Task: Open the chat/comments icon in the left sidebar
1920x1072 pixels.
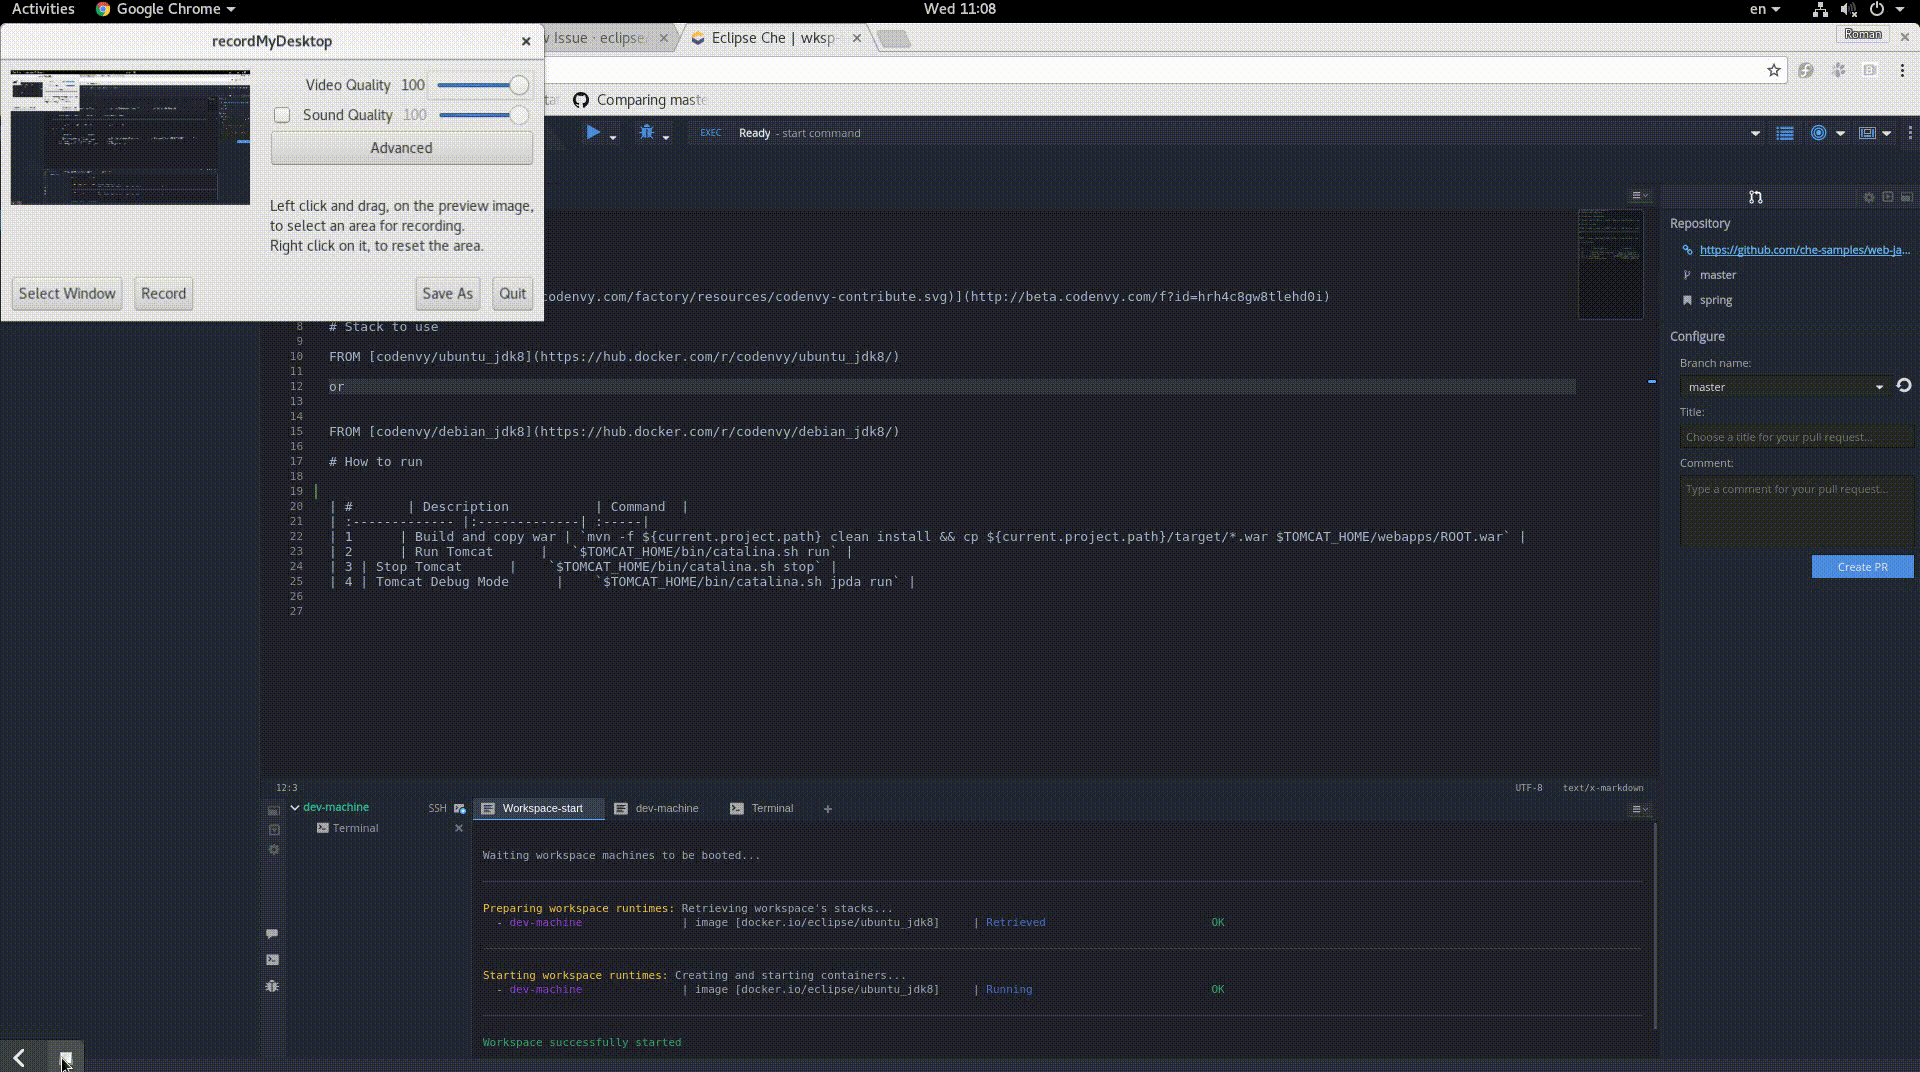Action: point(272,933)
